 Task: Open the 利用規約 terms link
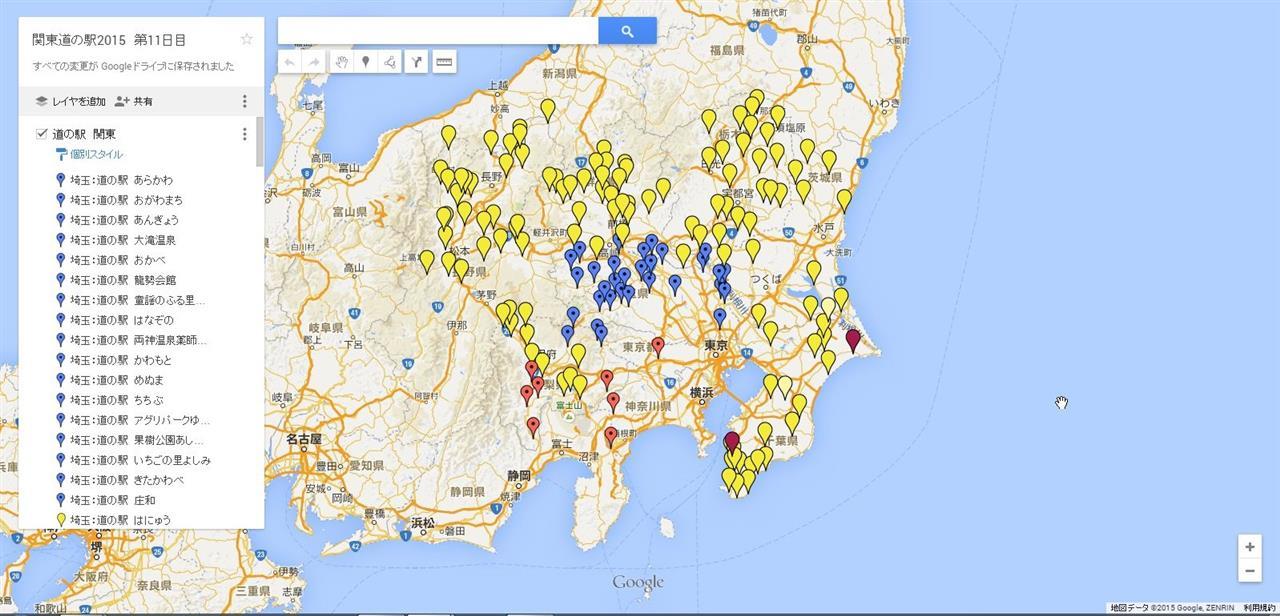pos(1259,608)
